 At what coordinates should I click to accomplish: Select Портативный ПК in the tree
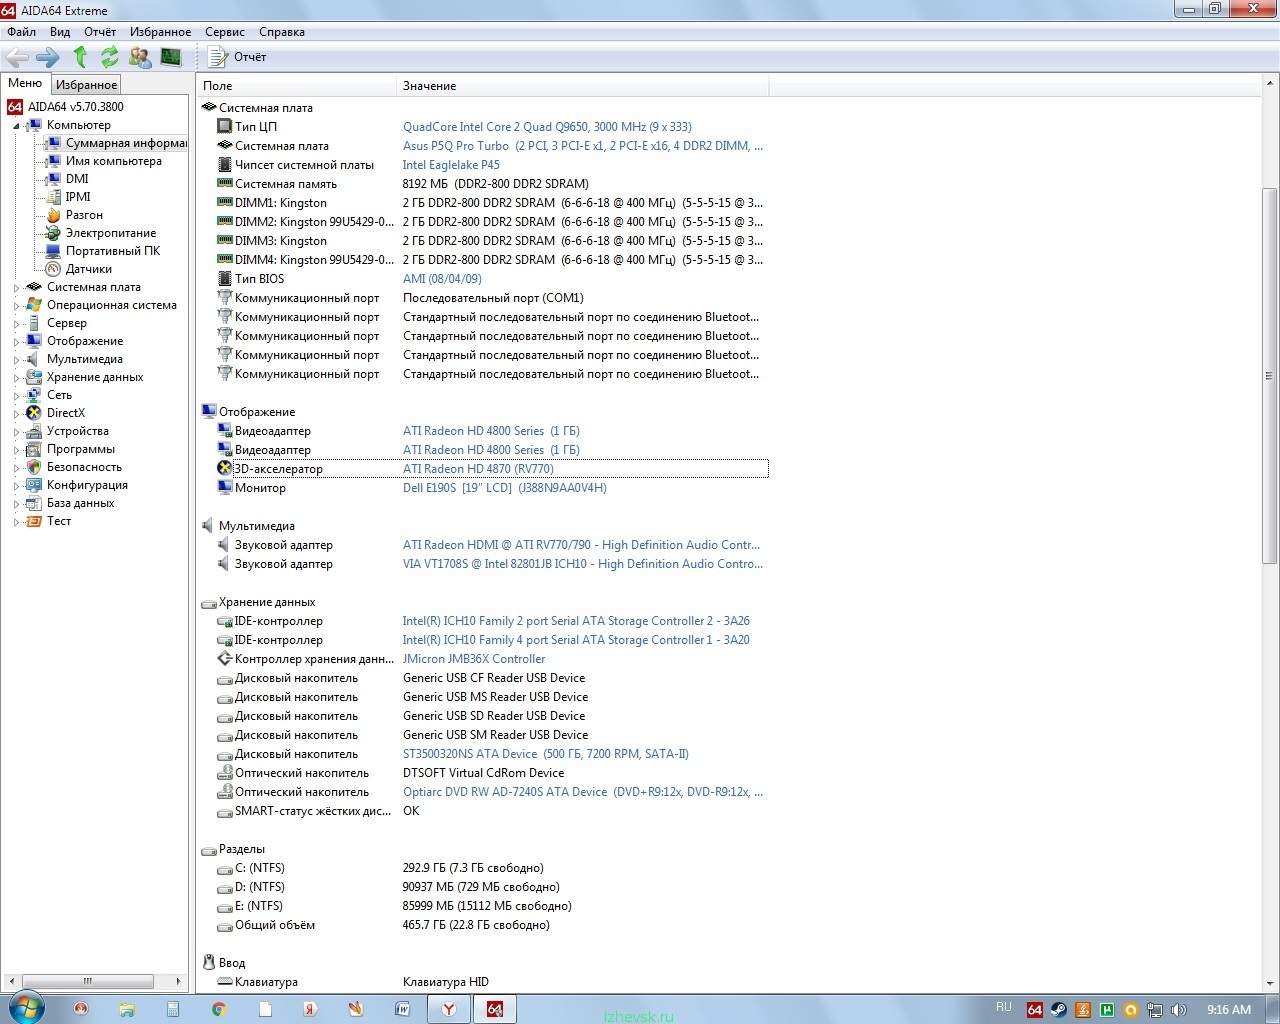[x=113, y=251]
